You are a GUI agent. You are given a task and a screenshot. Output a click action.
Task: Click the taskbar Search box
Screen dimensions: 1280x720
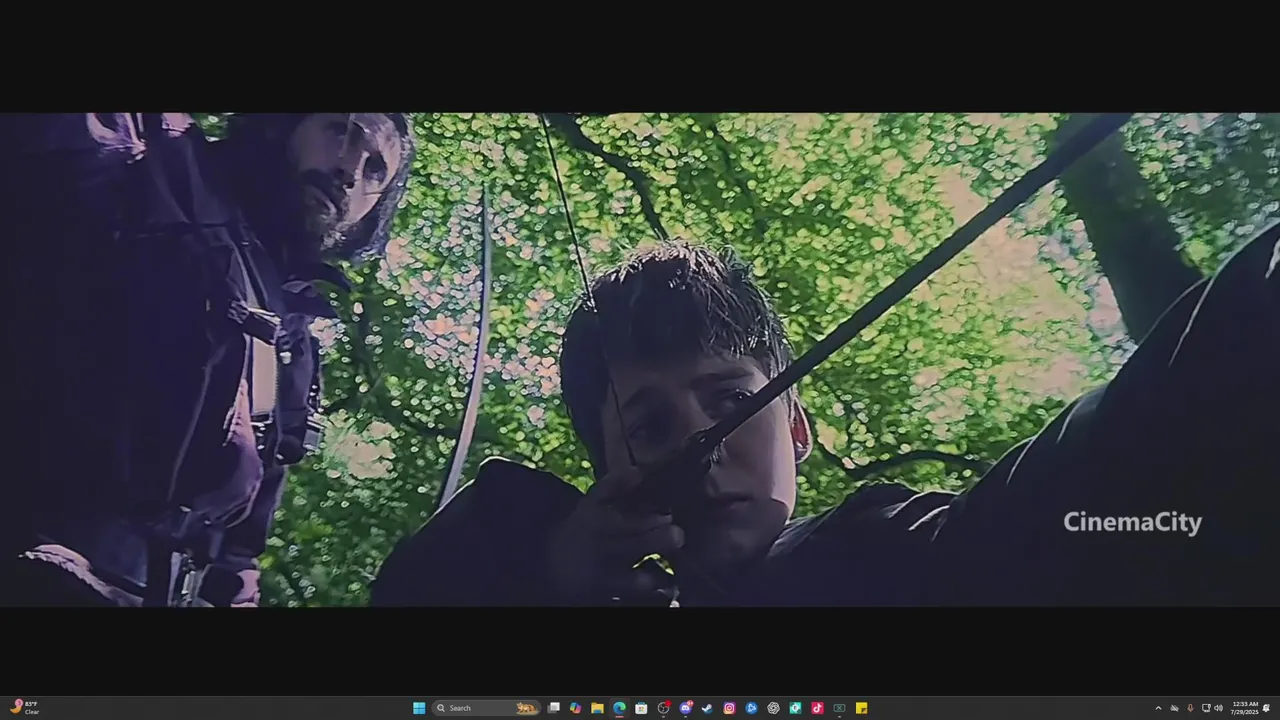click(486, 708)
